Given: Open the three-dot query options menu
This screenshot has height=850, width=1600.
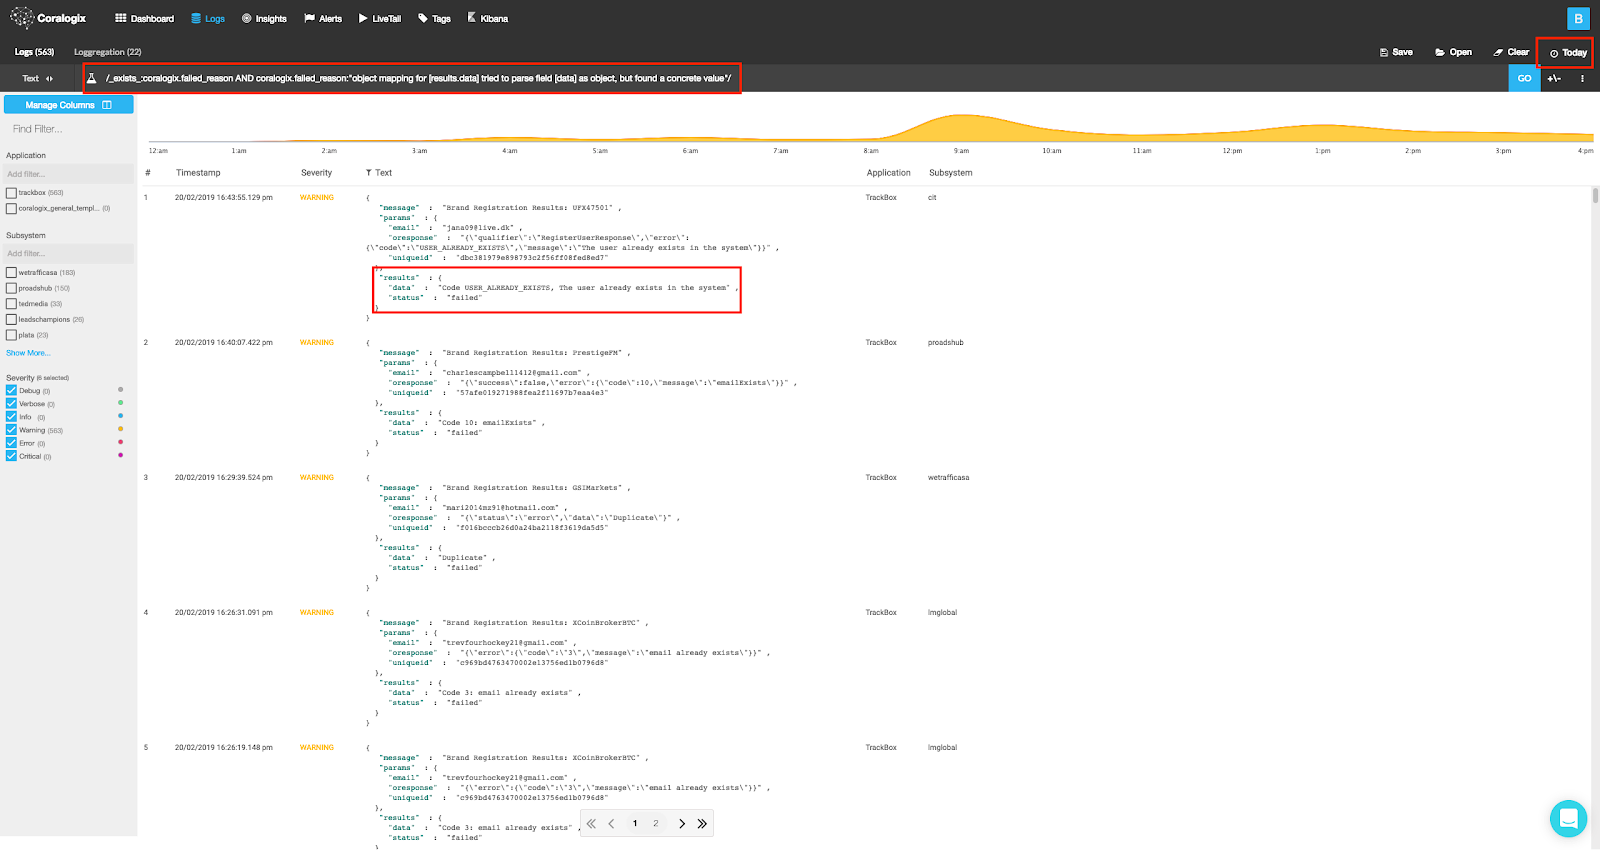Looking at the screenshot, I should 1582,78.
